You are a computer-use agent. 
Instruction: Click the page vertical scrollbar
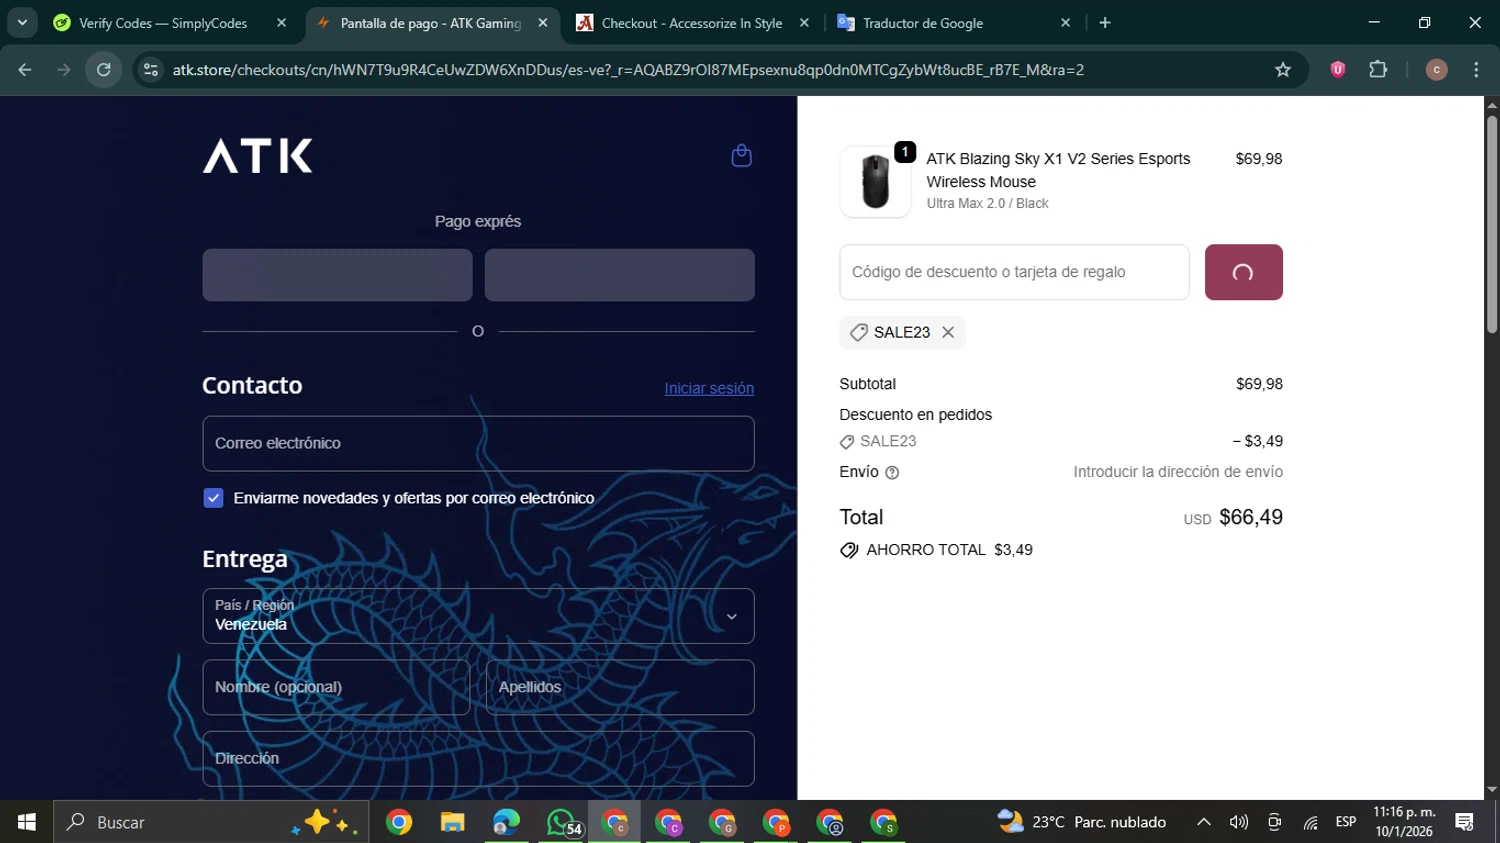[1492, 225]
